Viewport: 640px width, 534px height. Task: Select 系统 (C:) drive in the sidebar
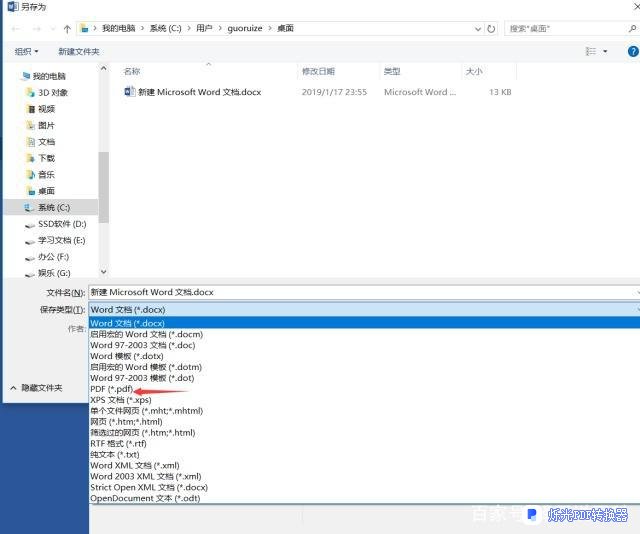51,207
